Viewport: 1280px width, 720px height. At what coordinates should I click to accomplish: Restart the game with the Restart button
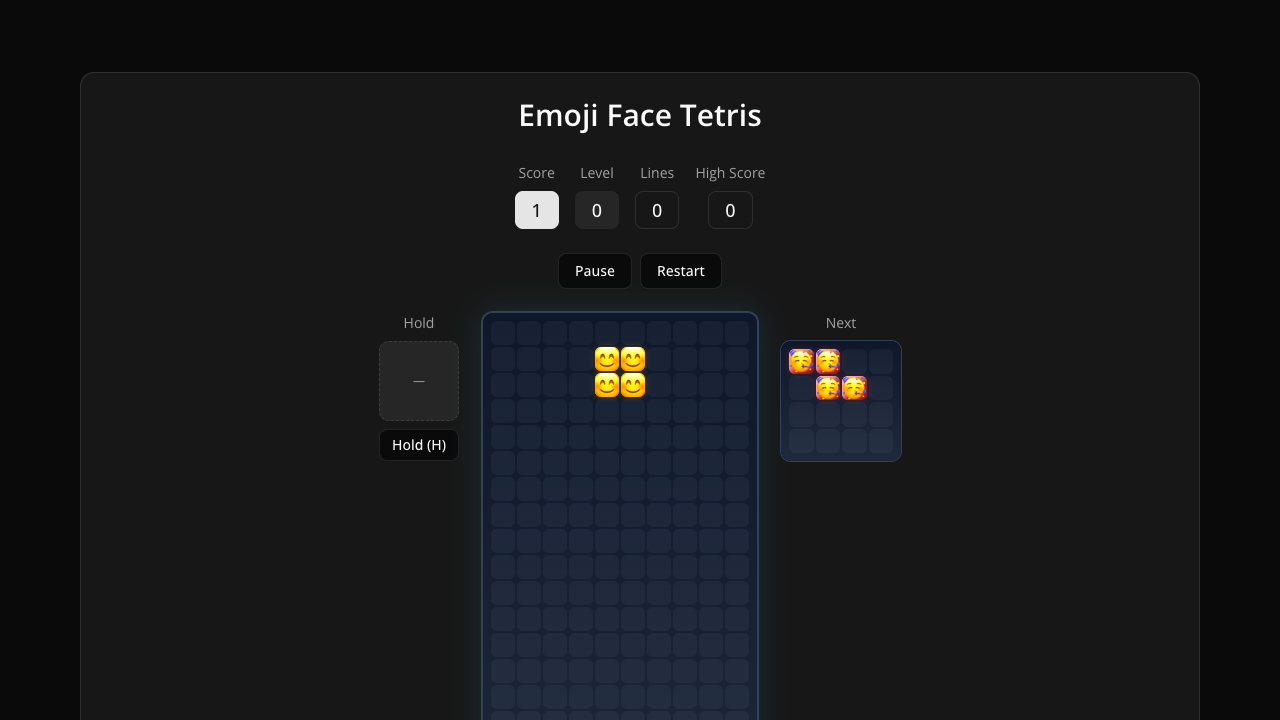tap(681, 271)
